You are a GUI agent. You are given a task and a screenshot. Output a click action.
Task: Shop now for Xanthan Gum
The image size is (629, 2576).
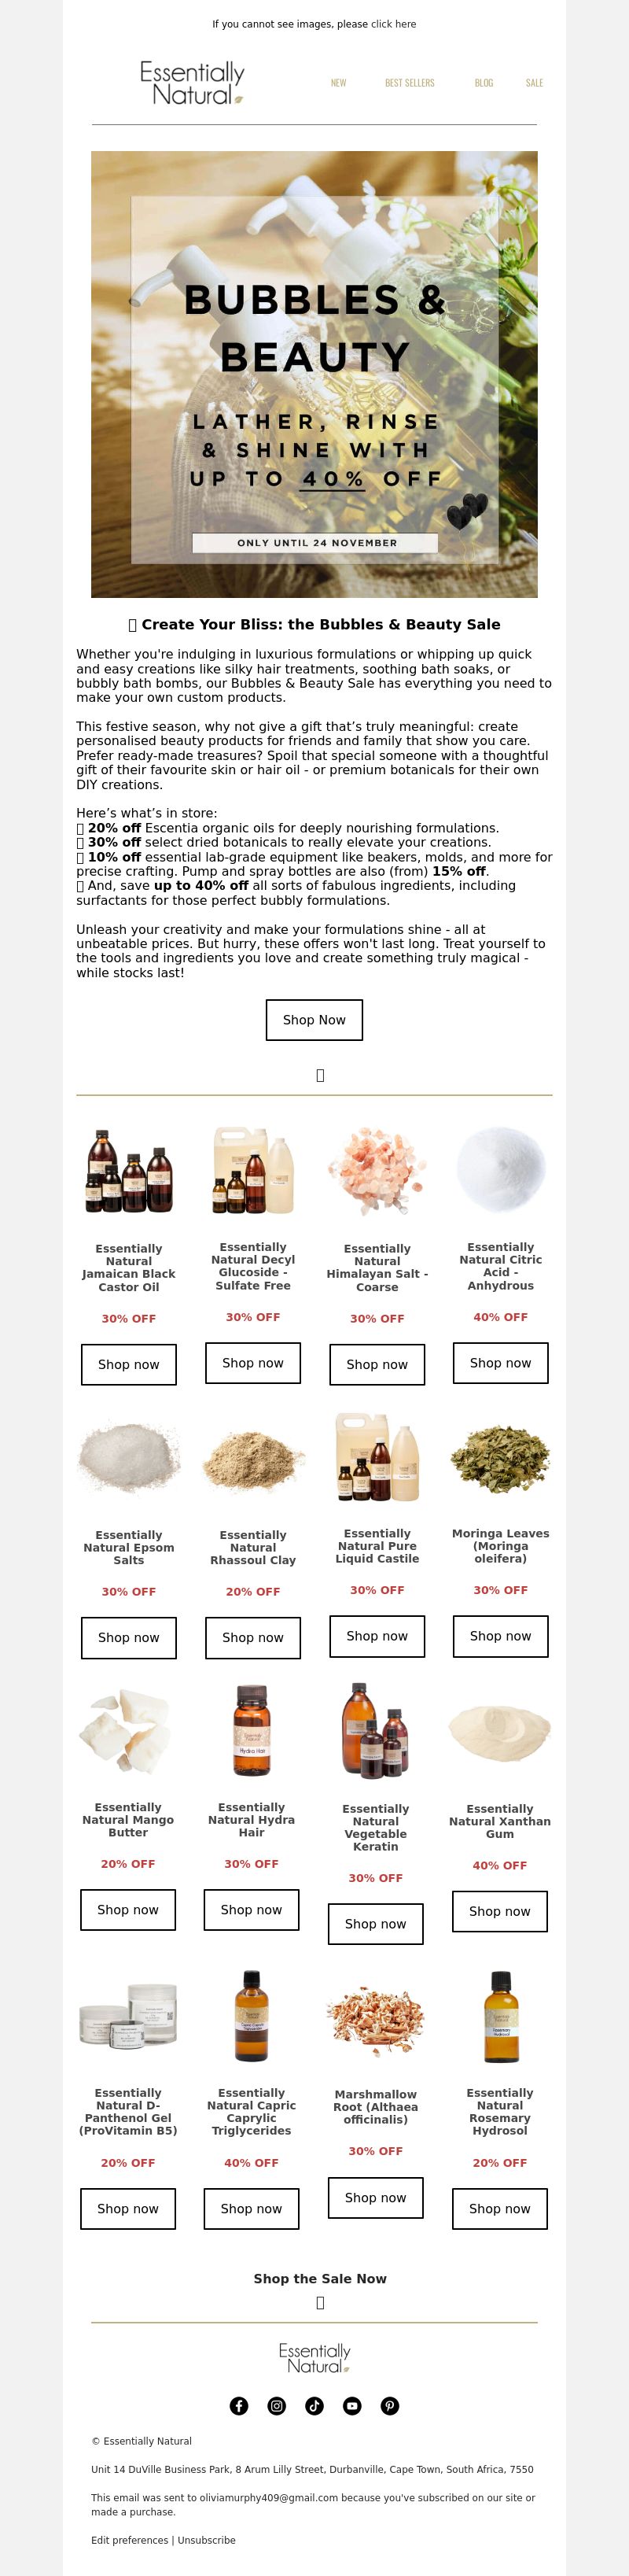500,1911
